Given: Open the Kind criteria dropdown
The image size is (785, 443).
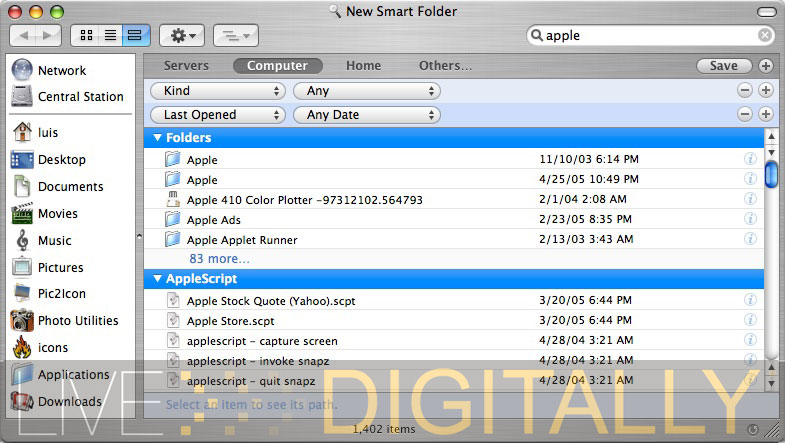Looking at the screenshot, I should (217, 90).
